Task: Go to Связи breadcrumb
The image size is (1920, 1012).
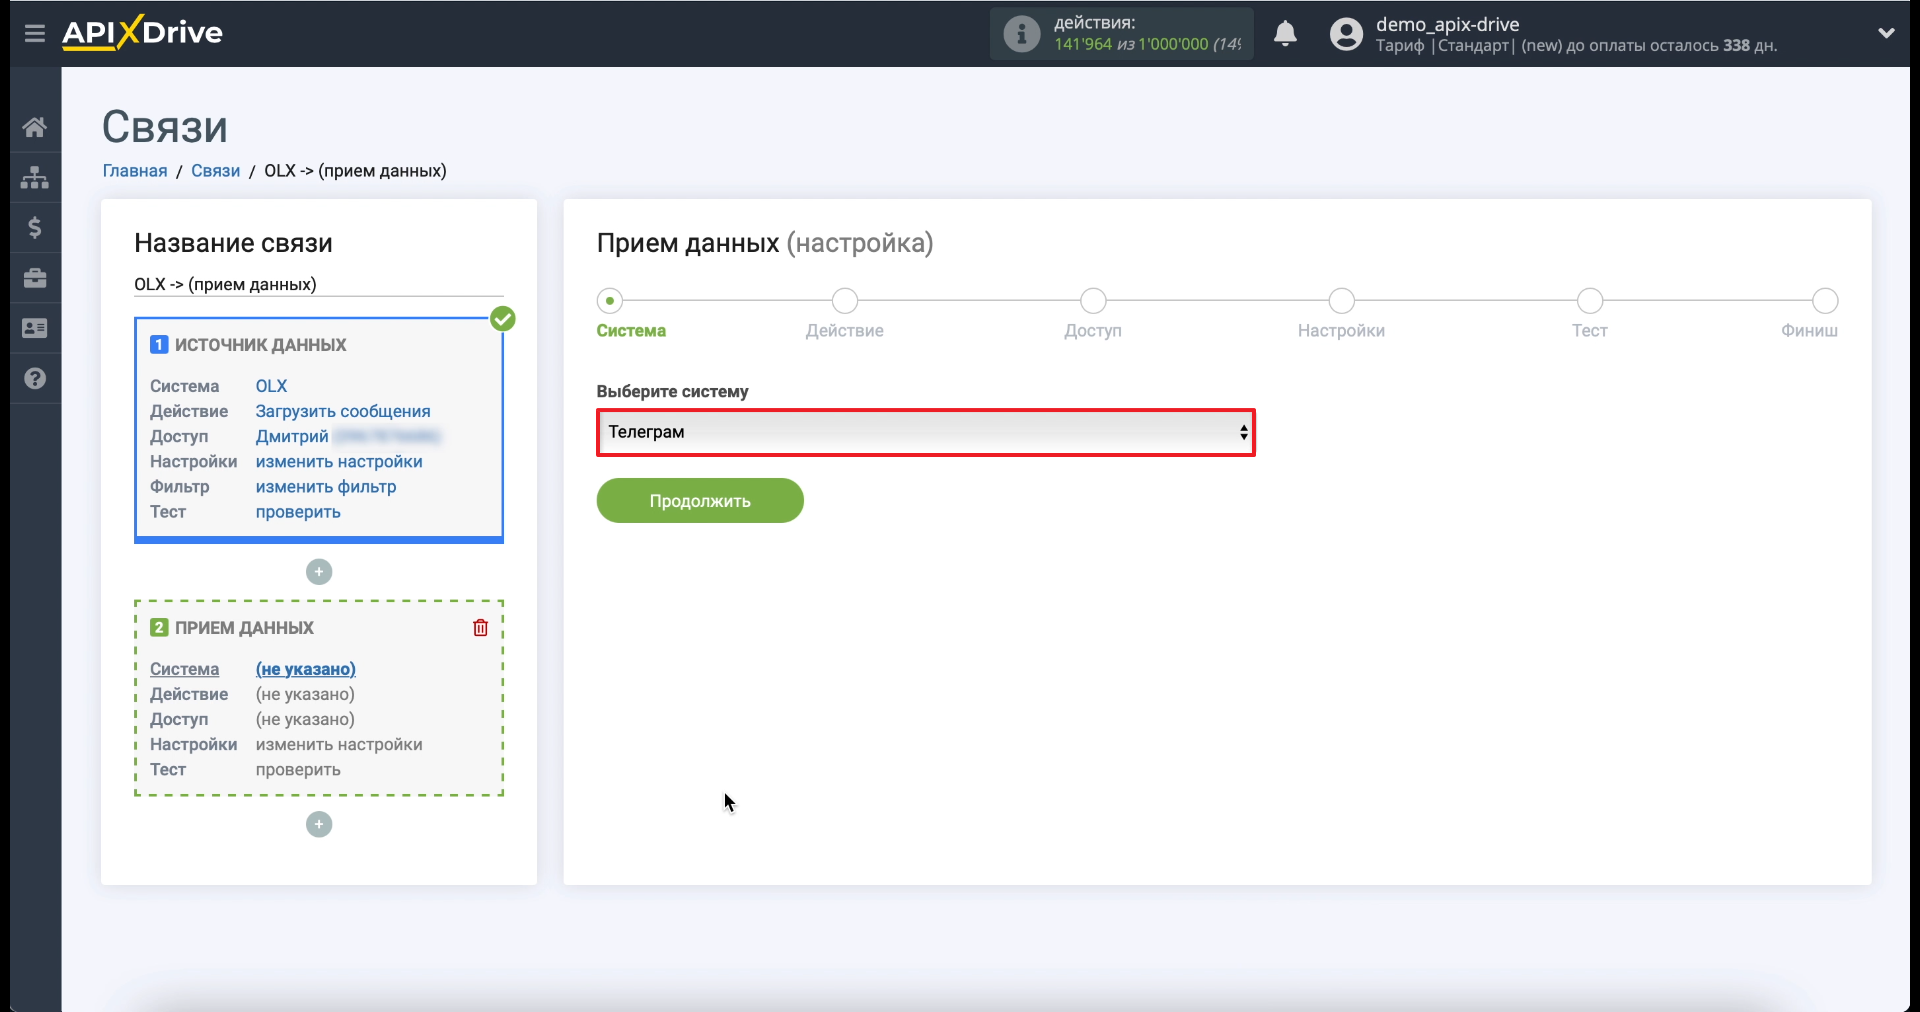Action: tap(215, 171)
